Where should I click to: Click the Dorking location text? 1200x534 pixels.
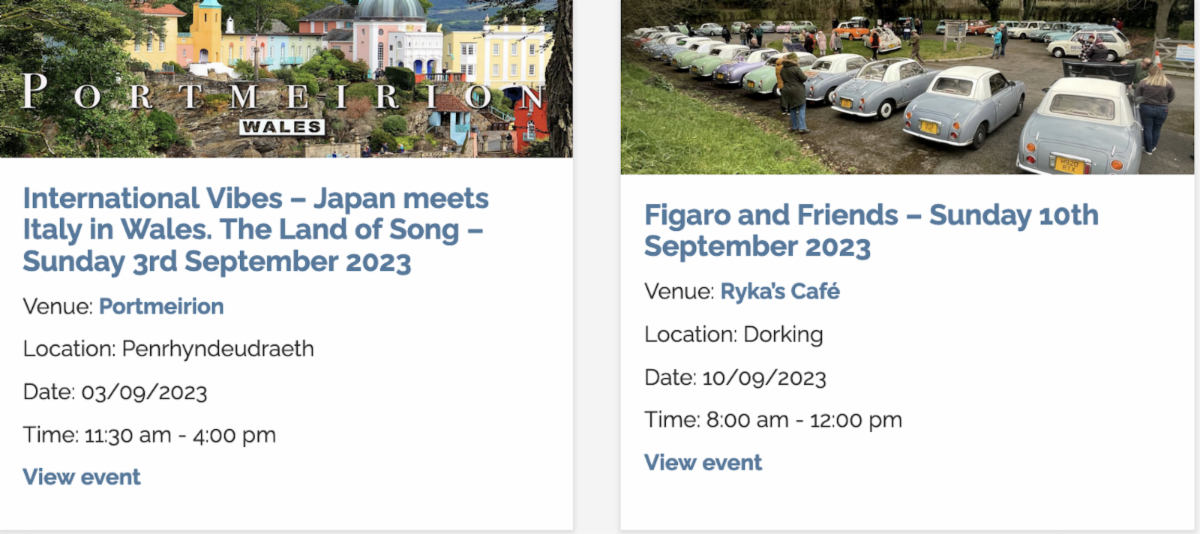(783, 334)
